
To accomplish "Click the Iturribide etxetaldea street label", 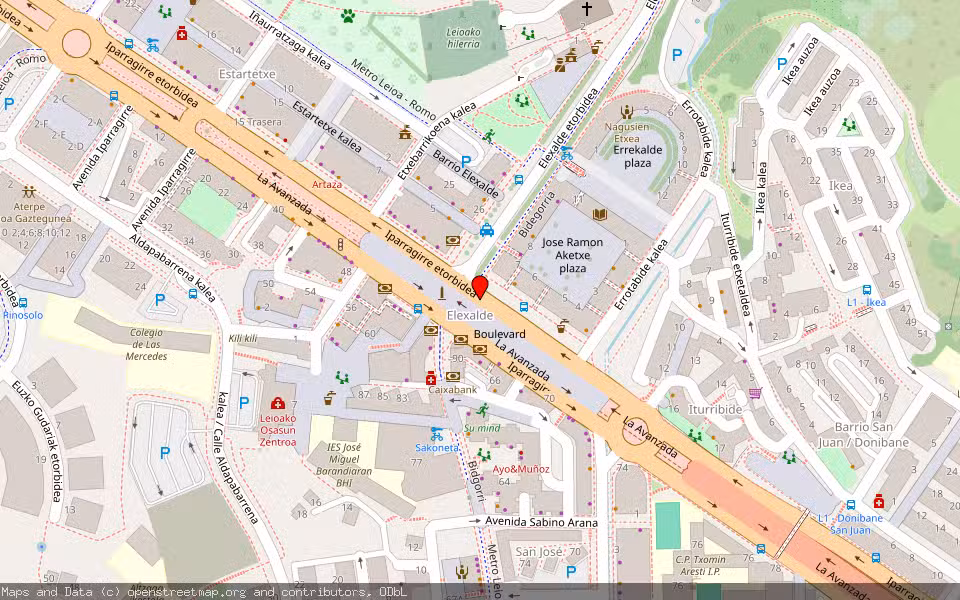I will [x=734, y=264].
